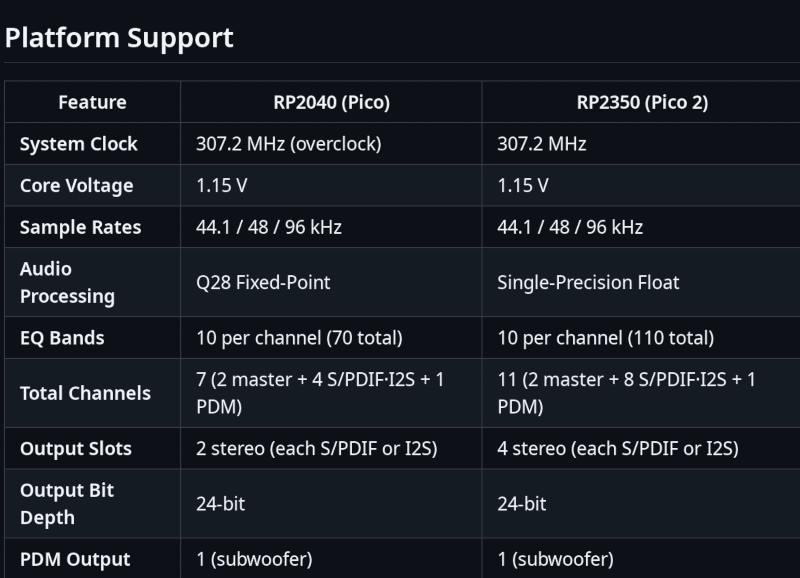Image resolution: width=800 pixels, height=578 pixels.
Task: Click the Total Channels row label
Action: (x=85, y=393)
